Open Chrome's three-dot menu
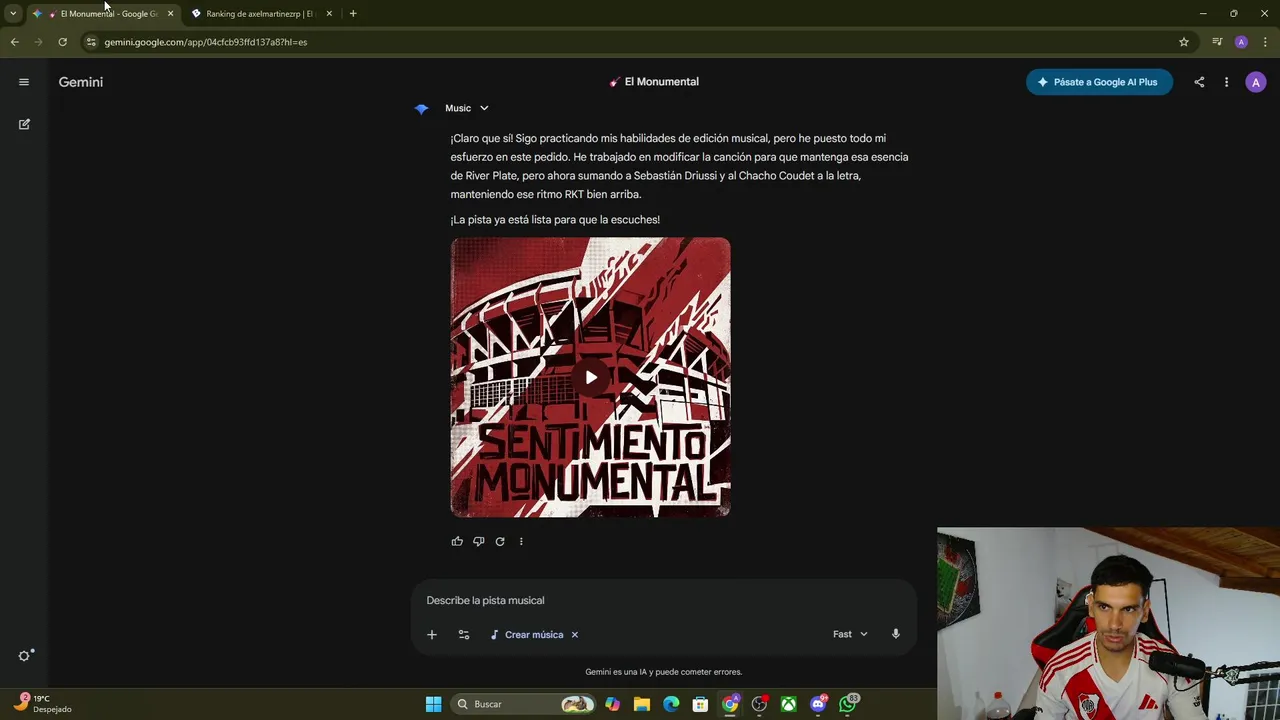 coord(1265,42)
